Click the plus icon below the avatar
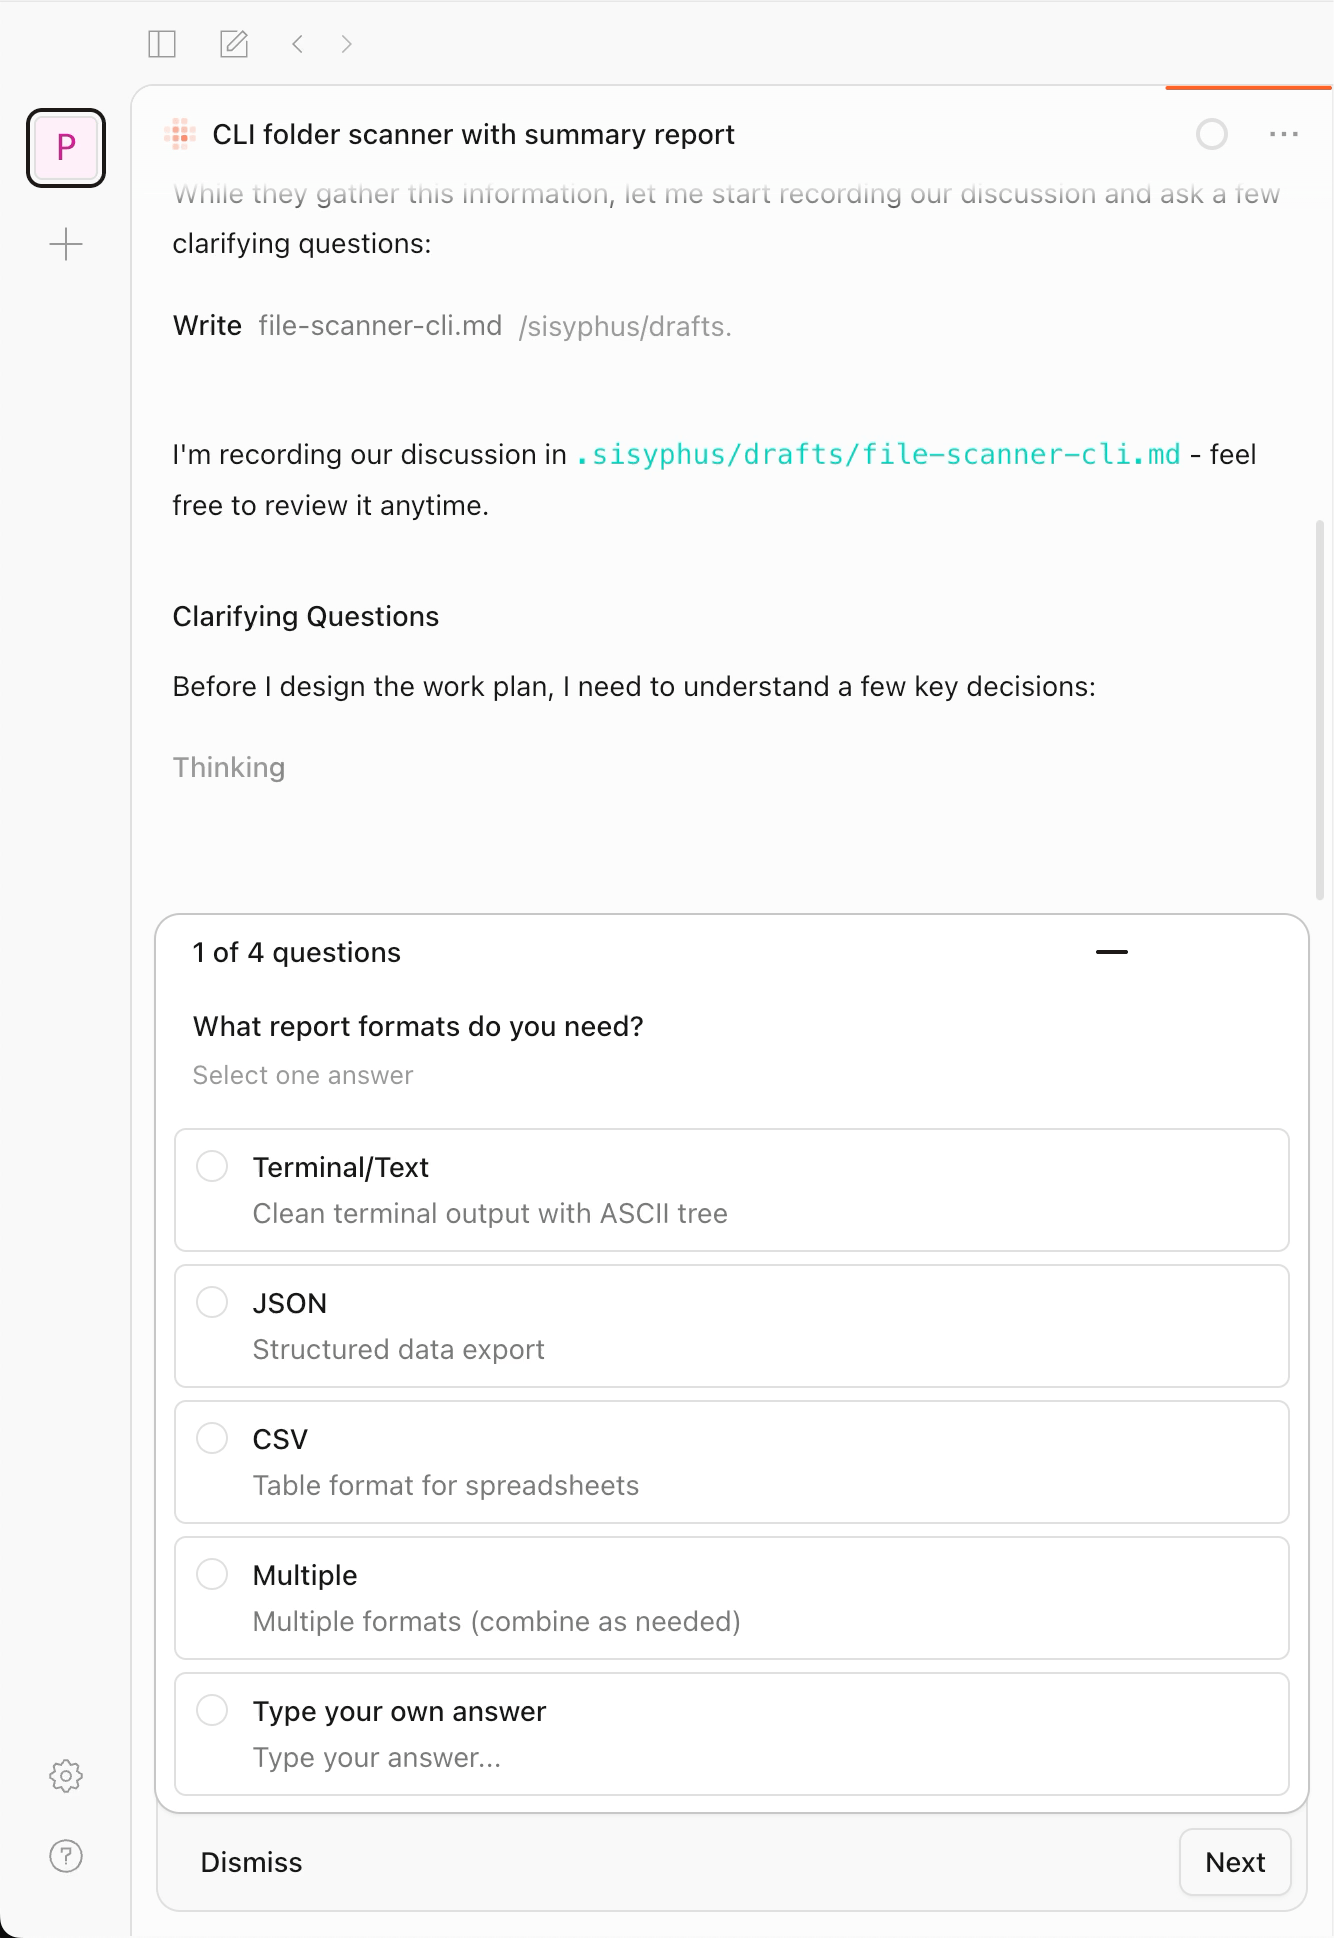The image size is (1334, 1938). (65, 244)
